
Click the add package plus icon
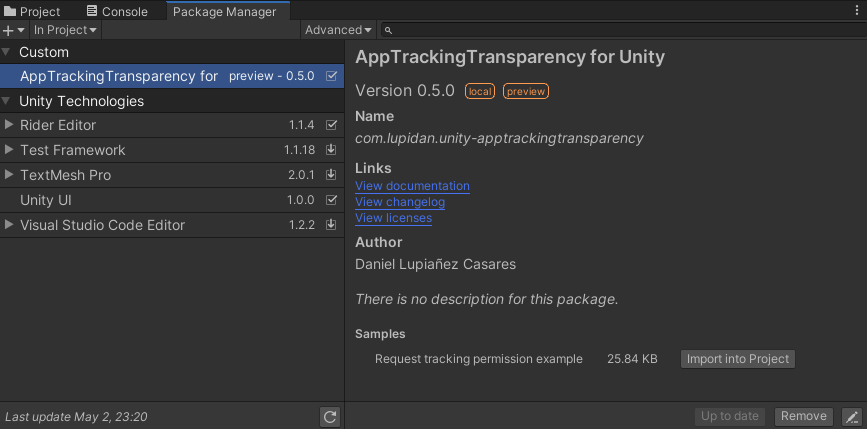tap(10, 30)
